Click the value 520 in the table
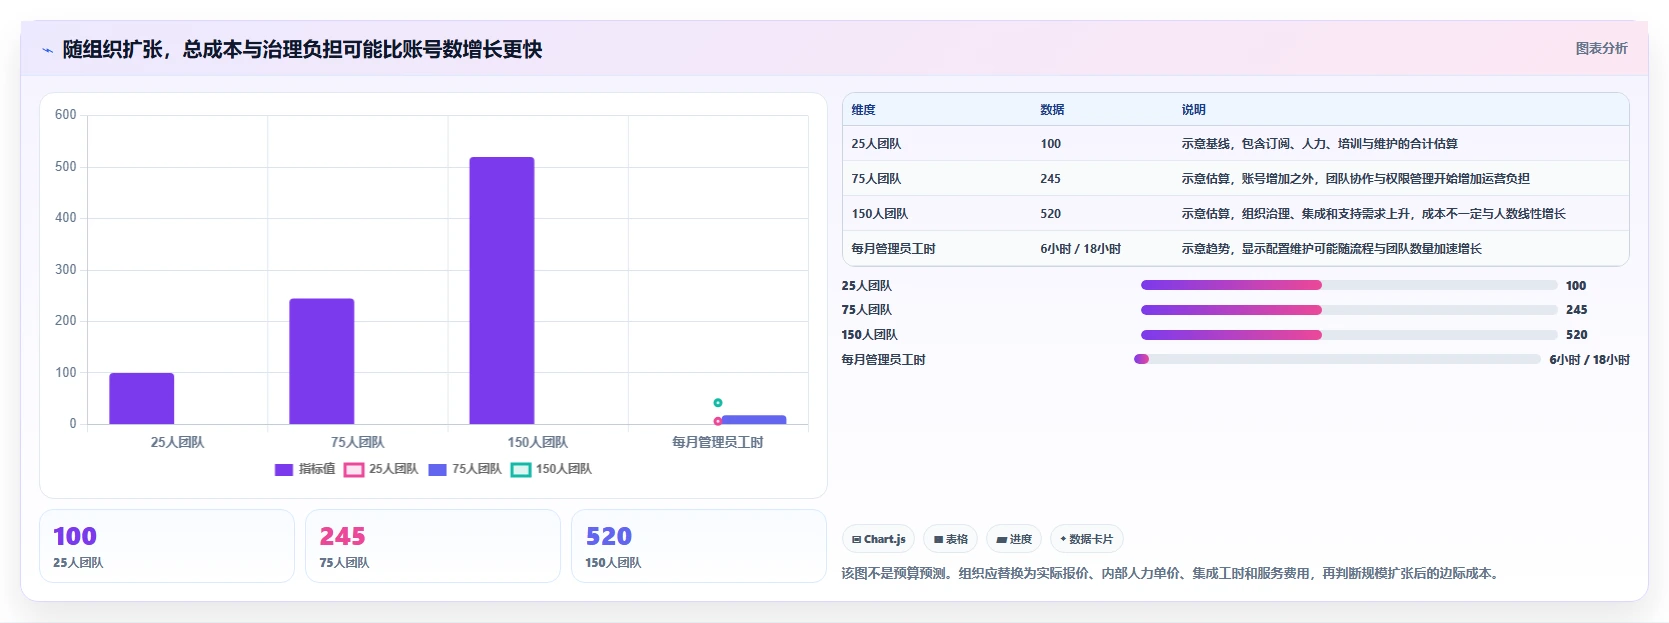1669x623 pixels. click(1050, 214)
